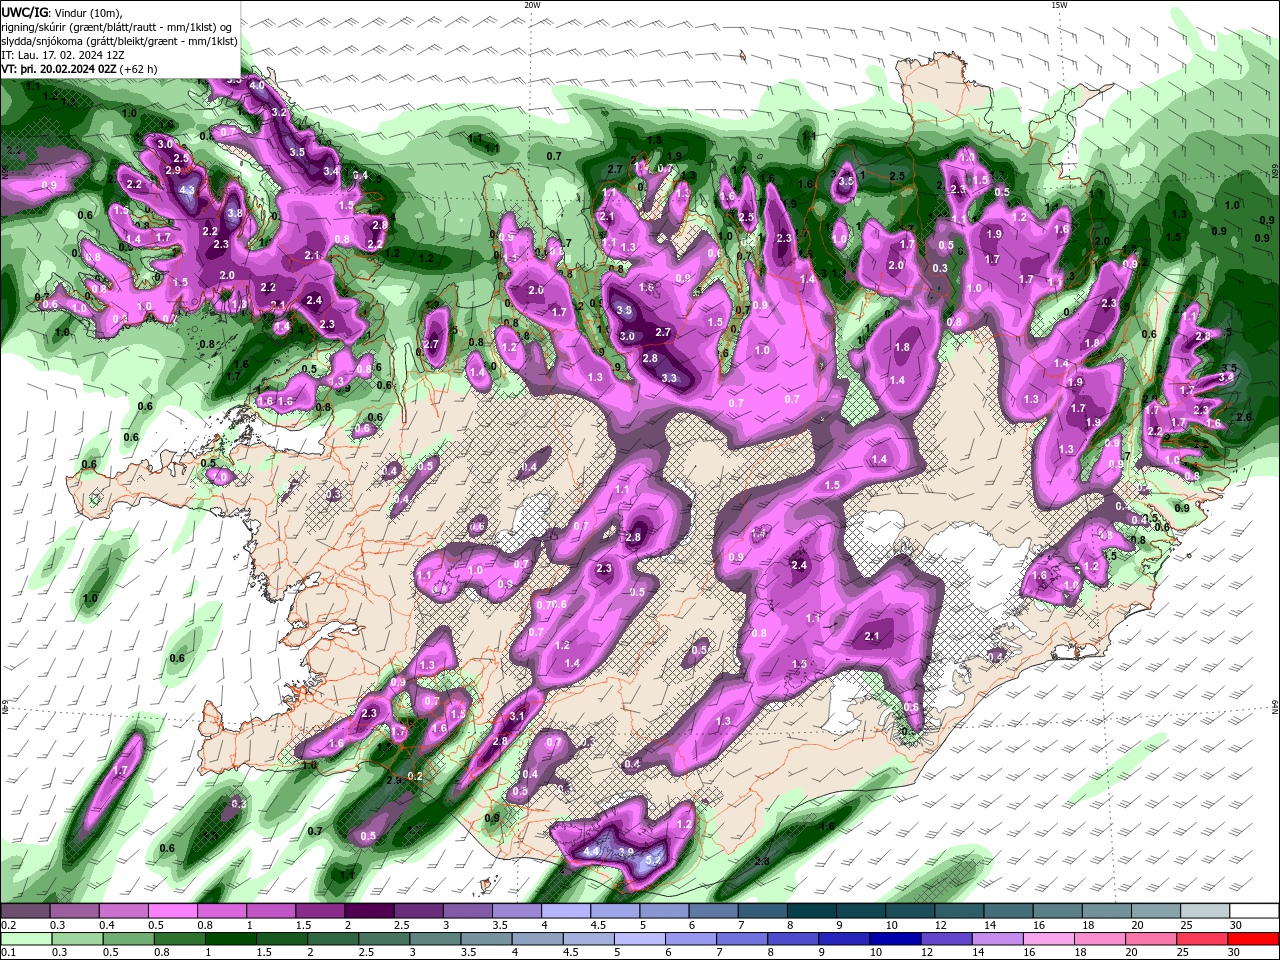Click the upper scale swatch between 2 and 2.5
The width and height of the screenshot is (1280, 960).
pyautogui.click(x=369, y=911)
